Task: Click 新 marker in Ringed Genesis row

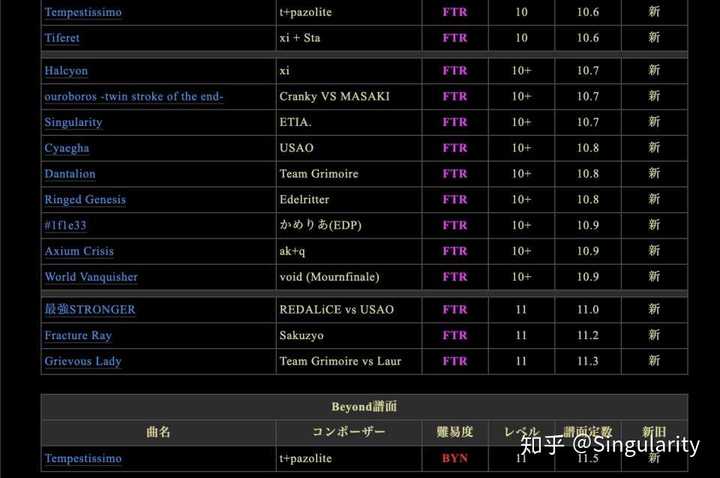Action: [654, 199]
